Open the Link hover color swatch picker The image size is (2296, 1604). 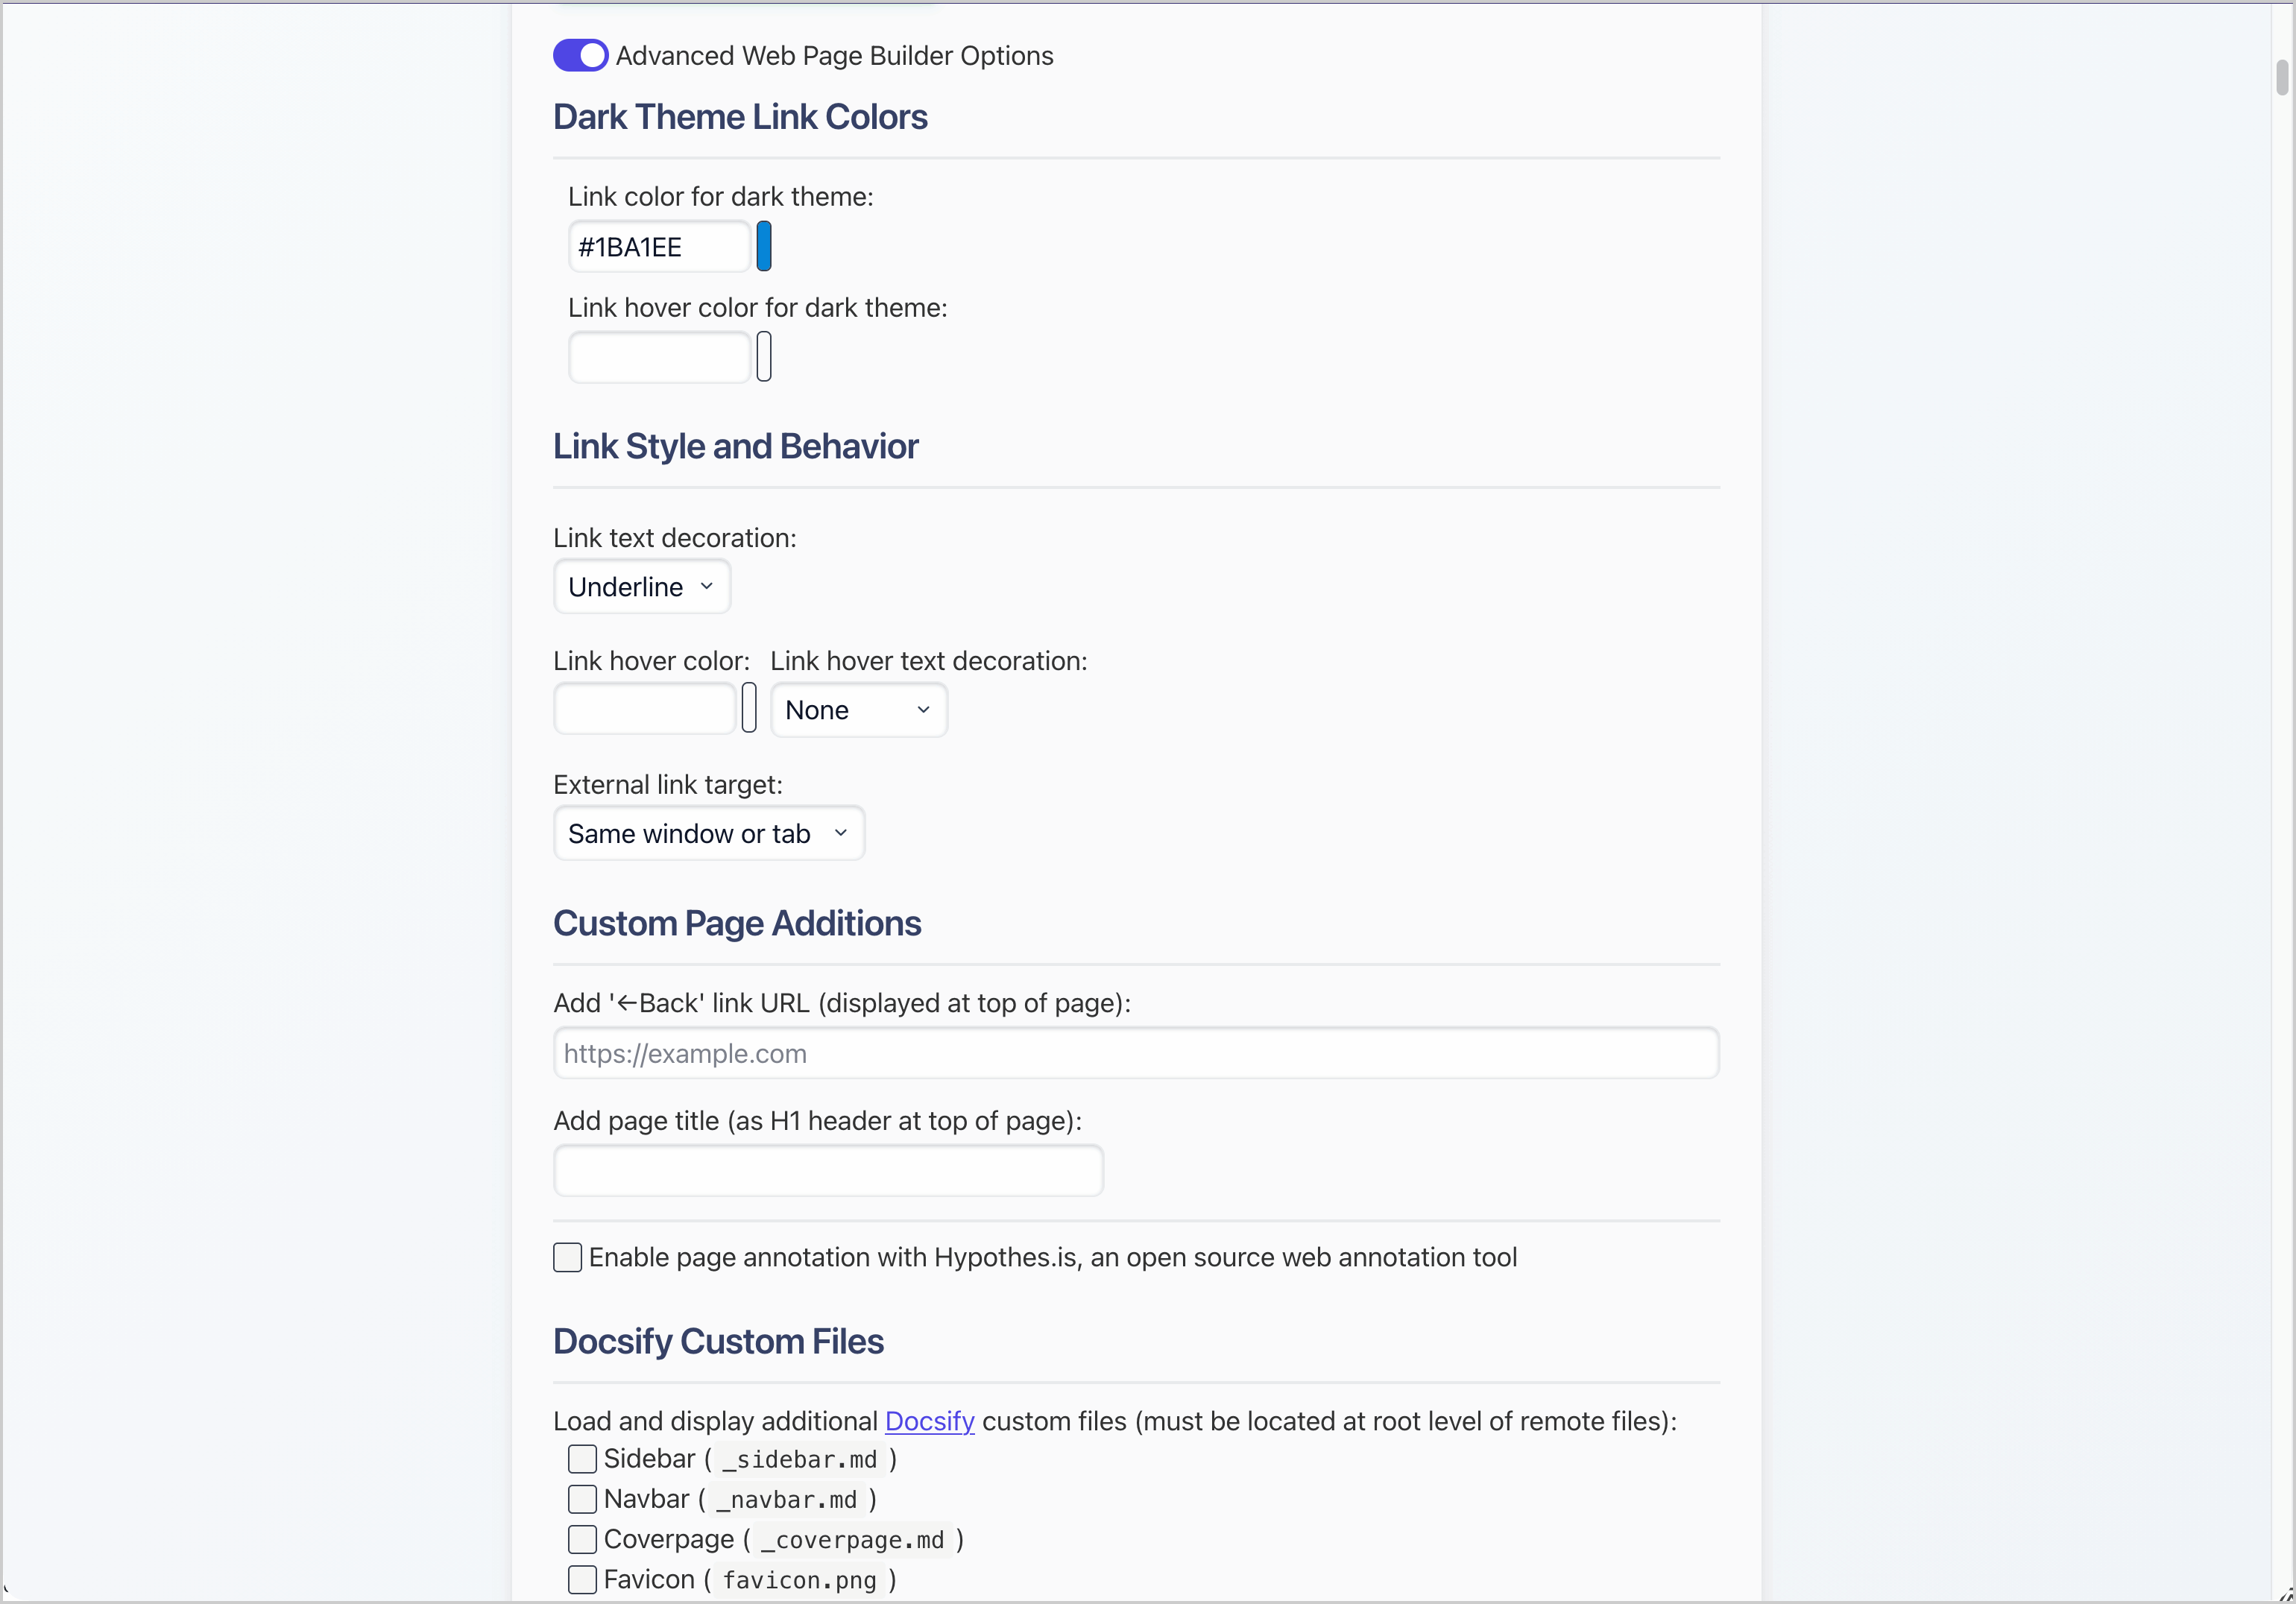coord(749,709)
